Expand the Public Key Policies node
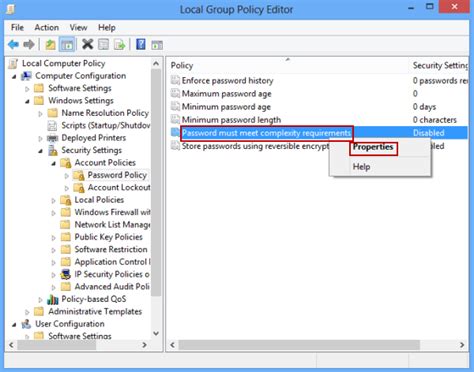The width and height of the screenshot is (474, 372). (x=53, y=238)
